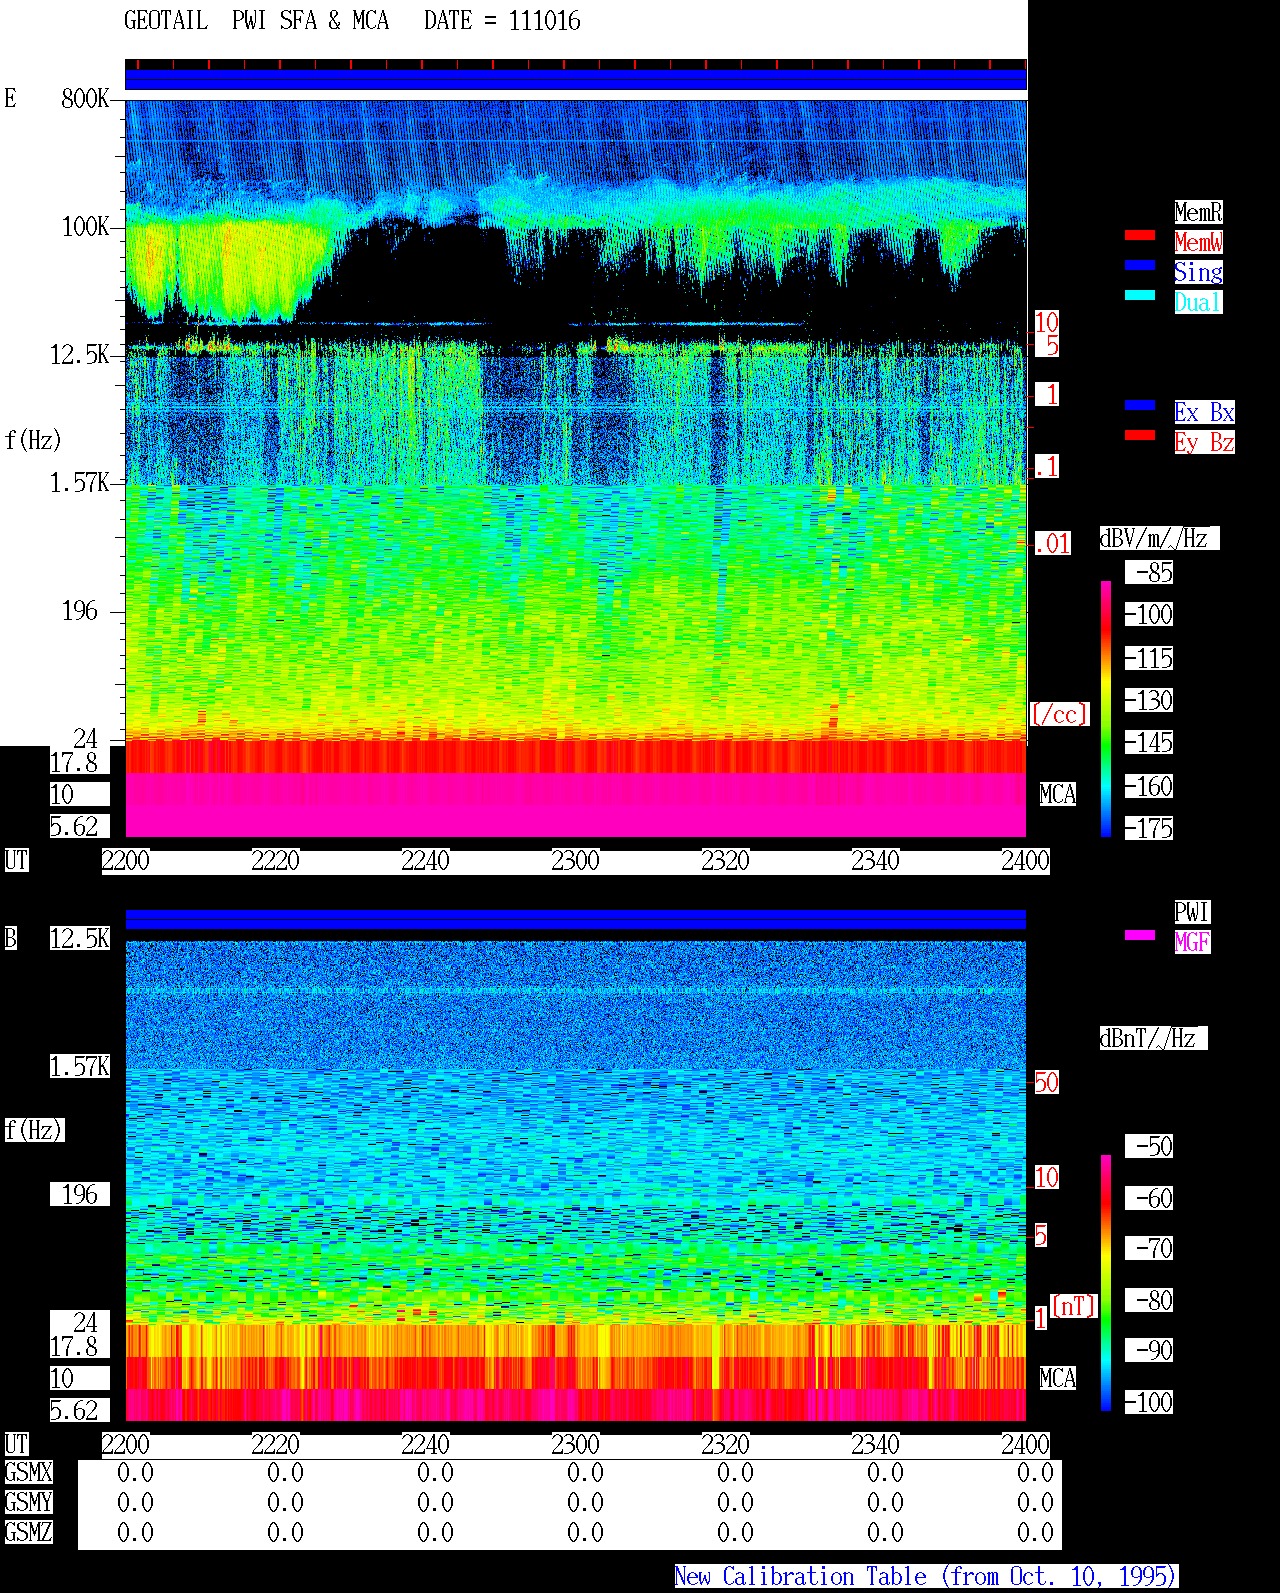Click the 2340 UT marker under B panel
The width and height of the screenshot is (1280, 1593).
pyautogui.click(x=875, y=1445)
